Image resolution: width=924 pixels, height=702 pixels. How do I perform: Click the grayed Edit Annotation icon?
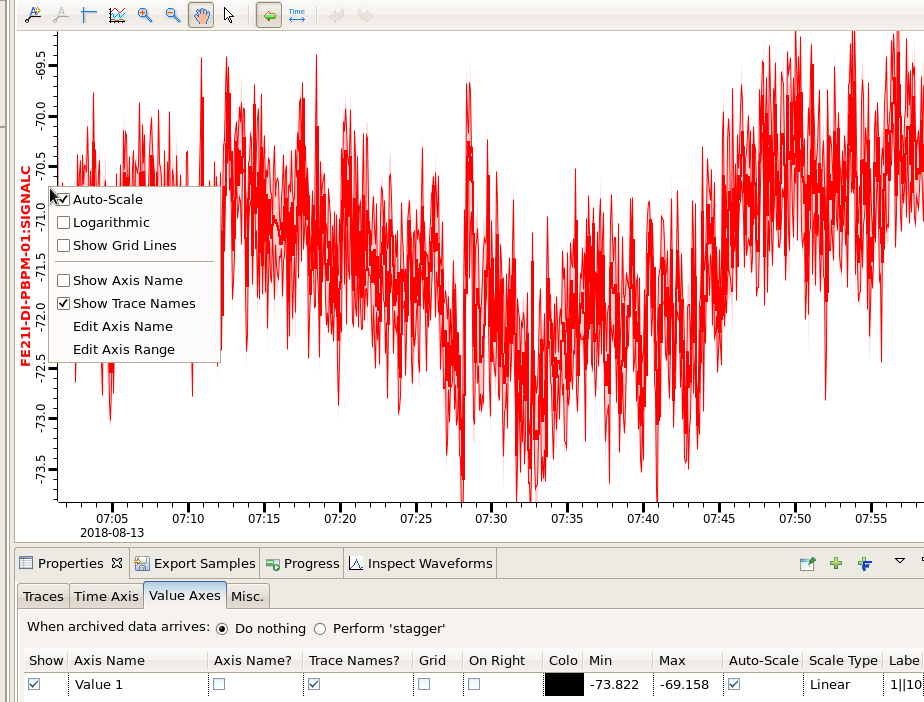pos(61,15)
